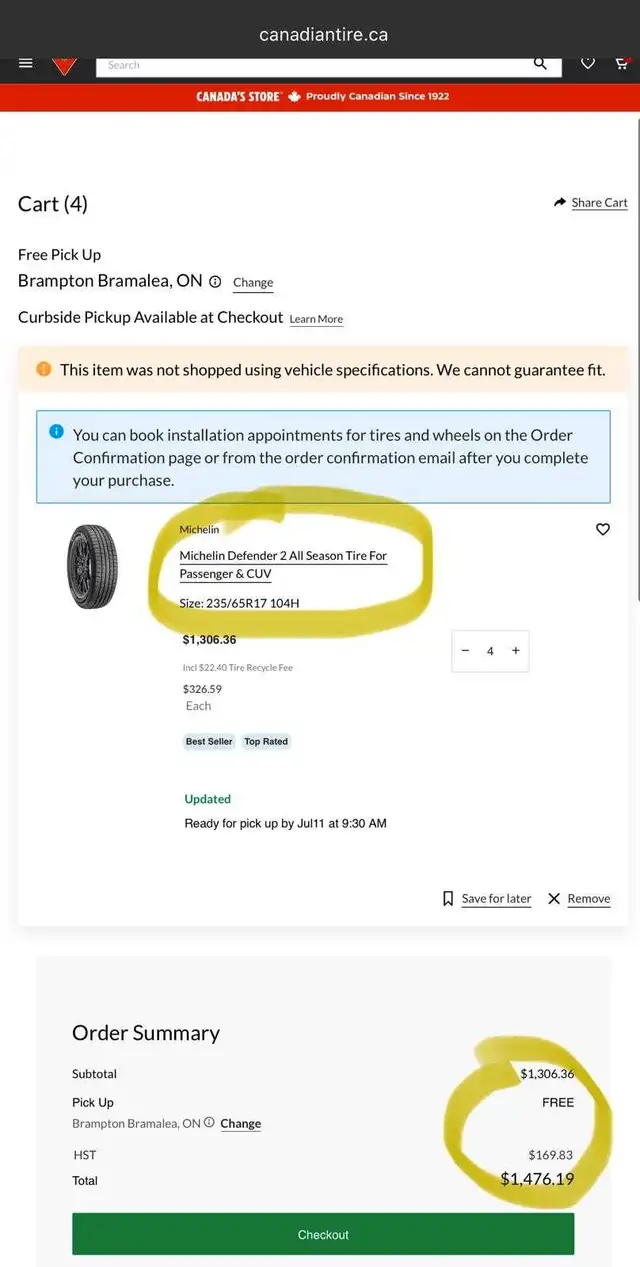Decrease tire quantity with minus button

click(x=465, y=650)
